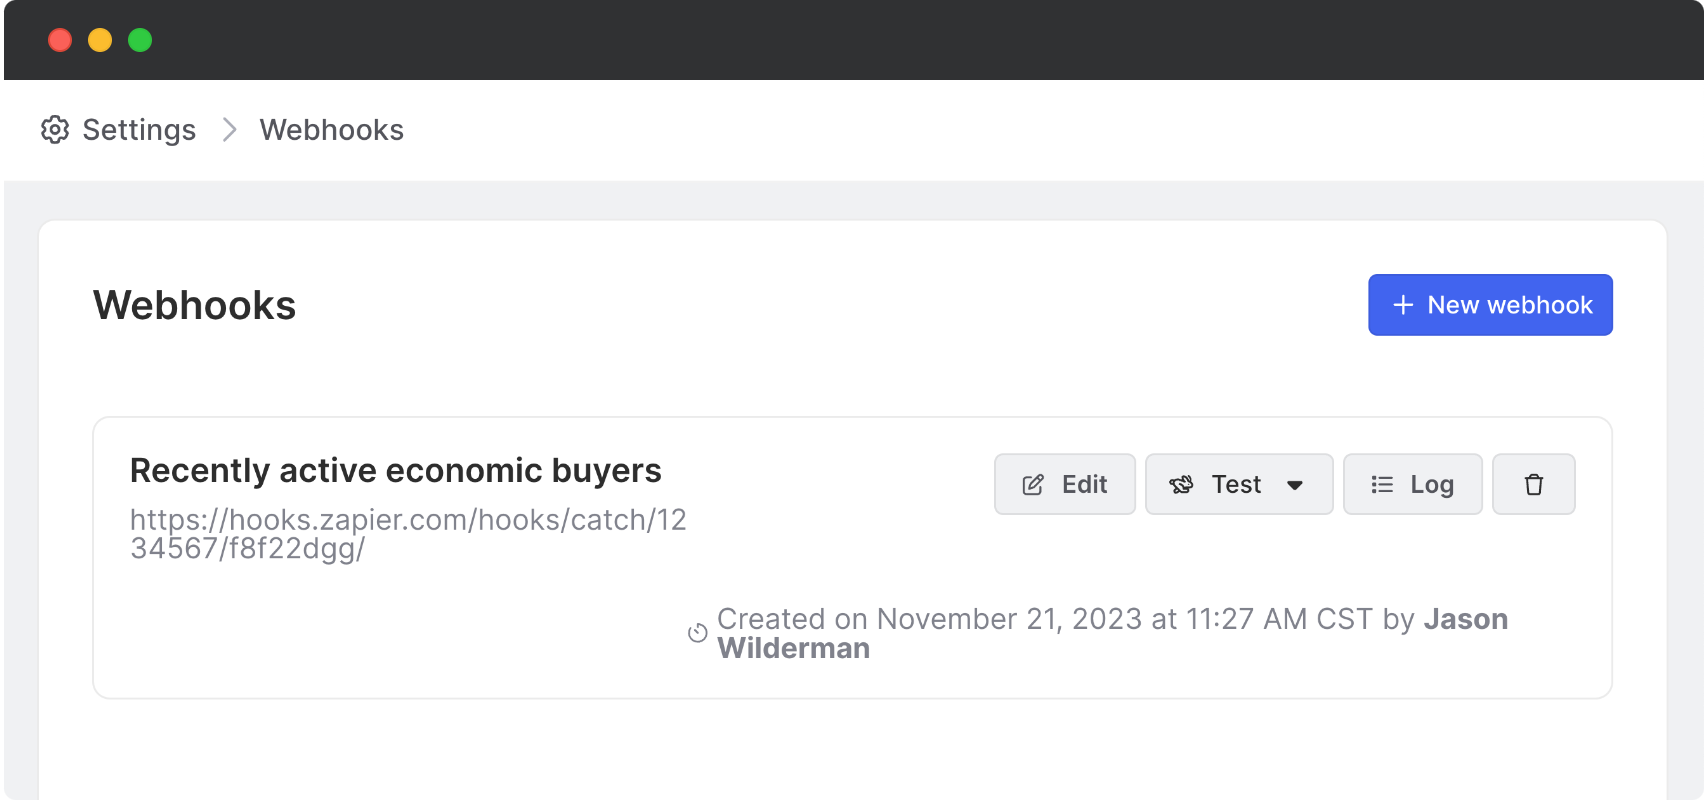Click the Test webhook button label
Screen dimensions: 1708x800
1236,485
